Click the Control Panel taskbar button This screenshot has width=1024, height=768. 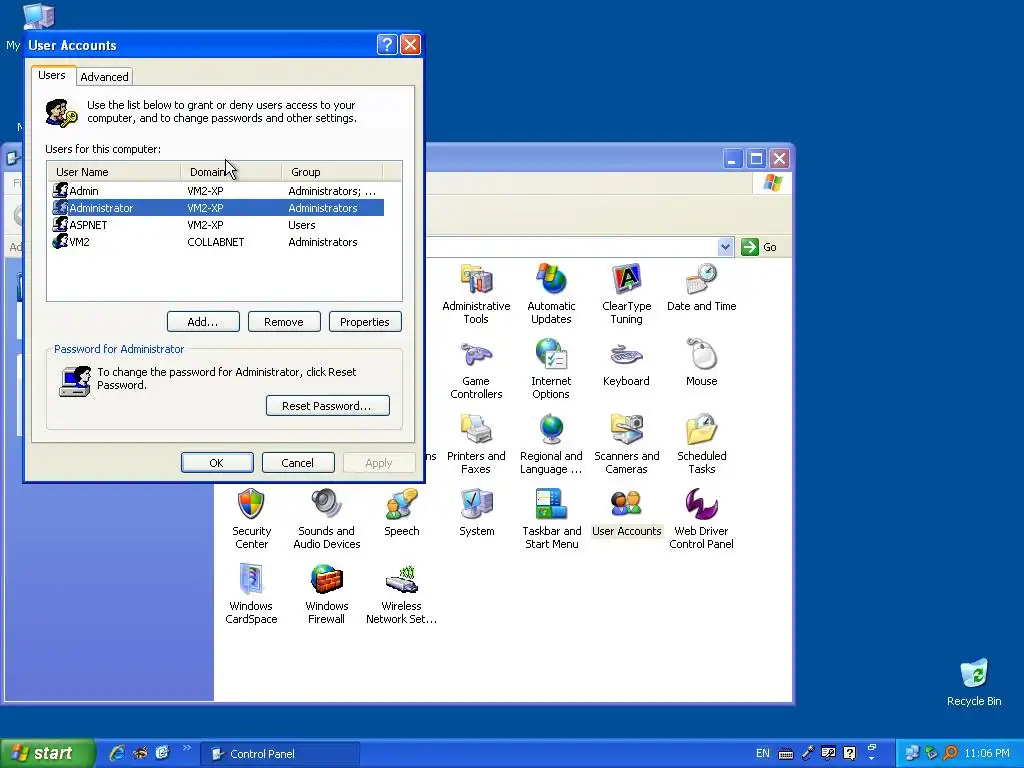(x=280, y=754)
